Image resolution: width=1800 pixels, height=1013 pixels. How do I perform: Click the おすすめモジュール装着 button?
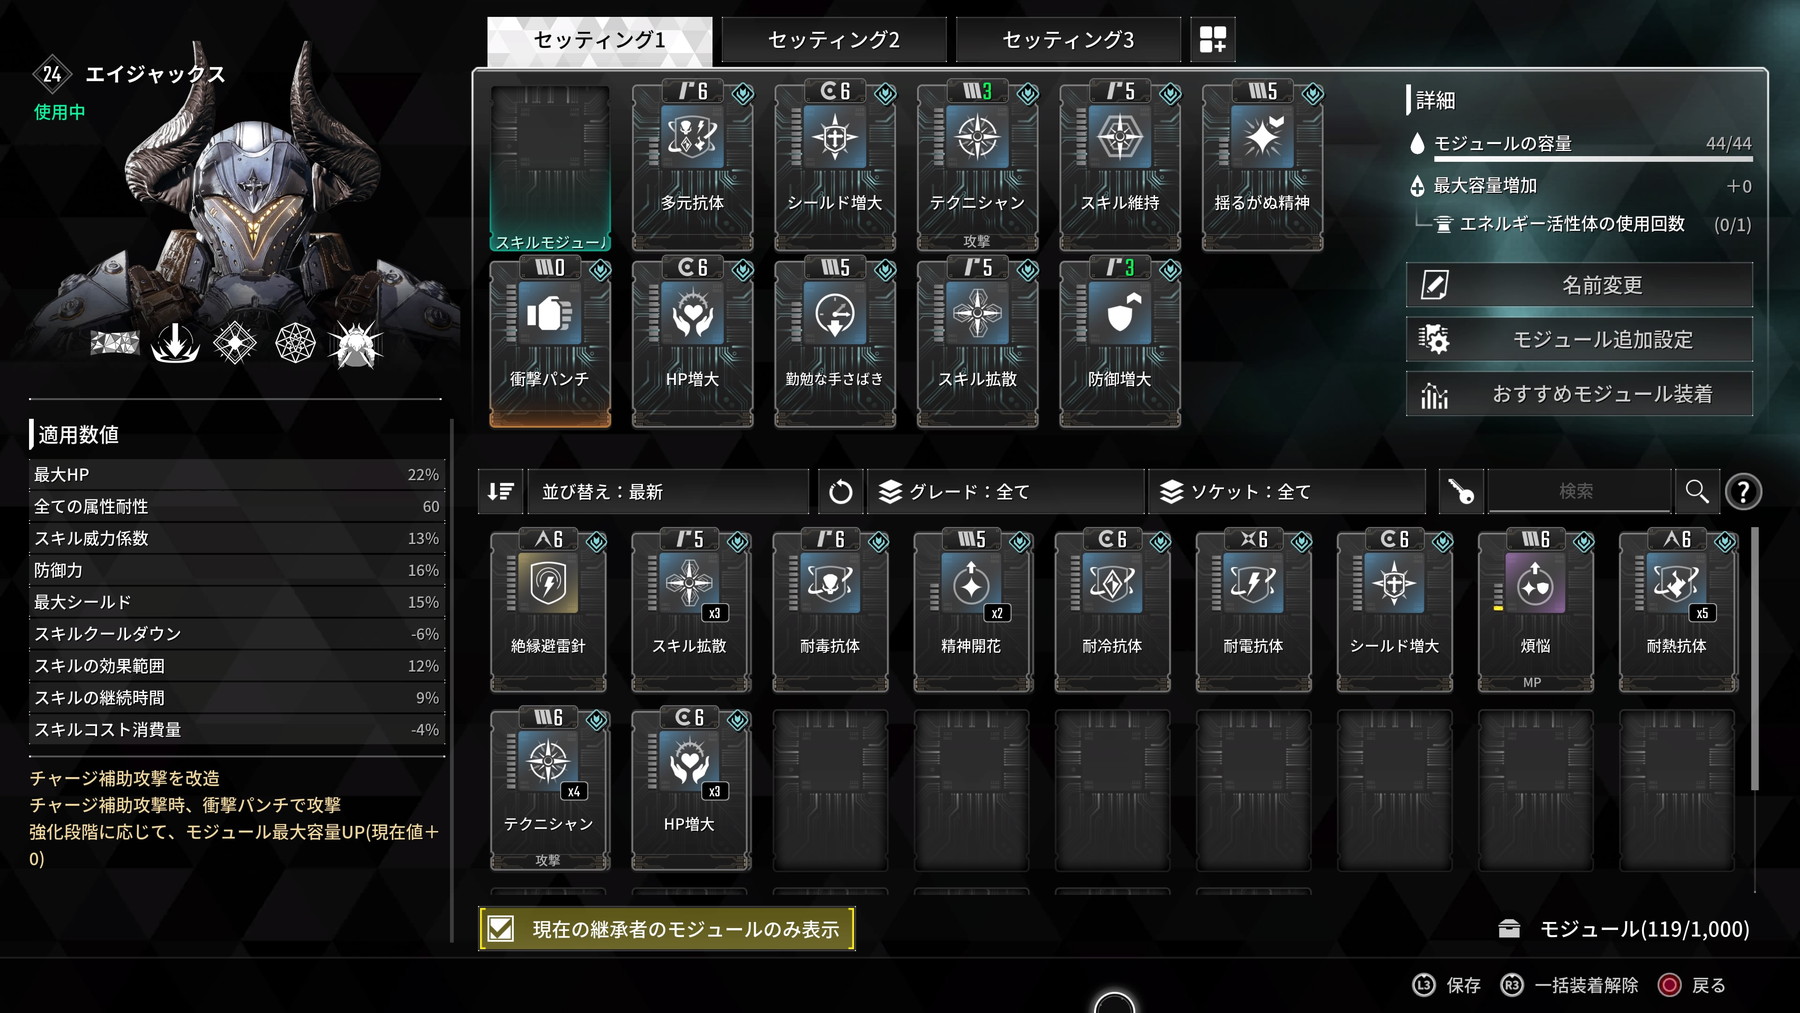tap(1579, 394)
